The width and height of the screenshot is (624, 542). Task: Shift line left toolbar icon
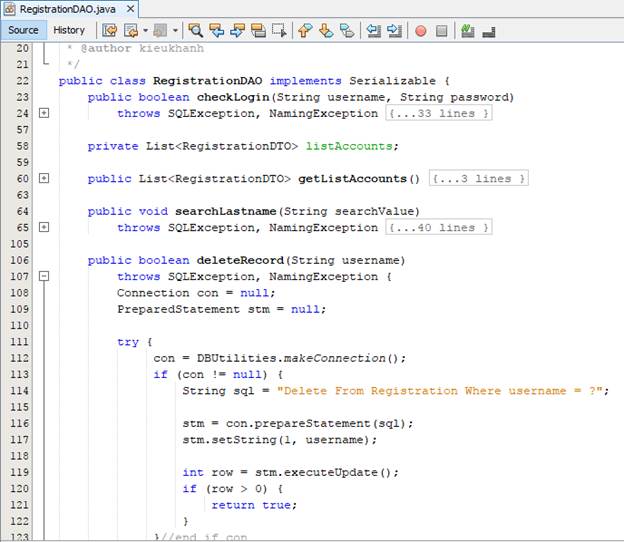point(373,30)
